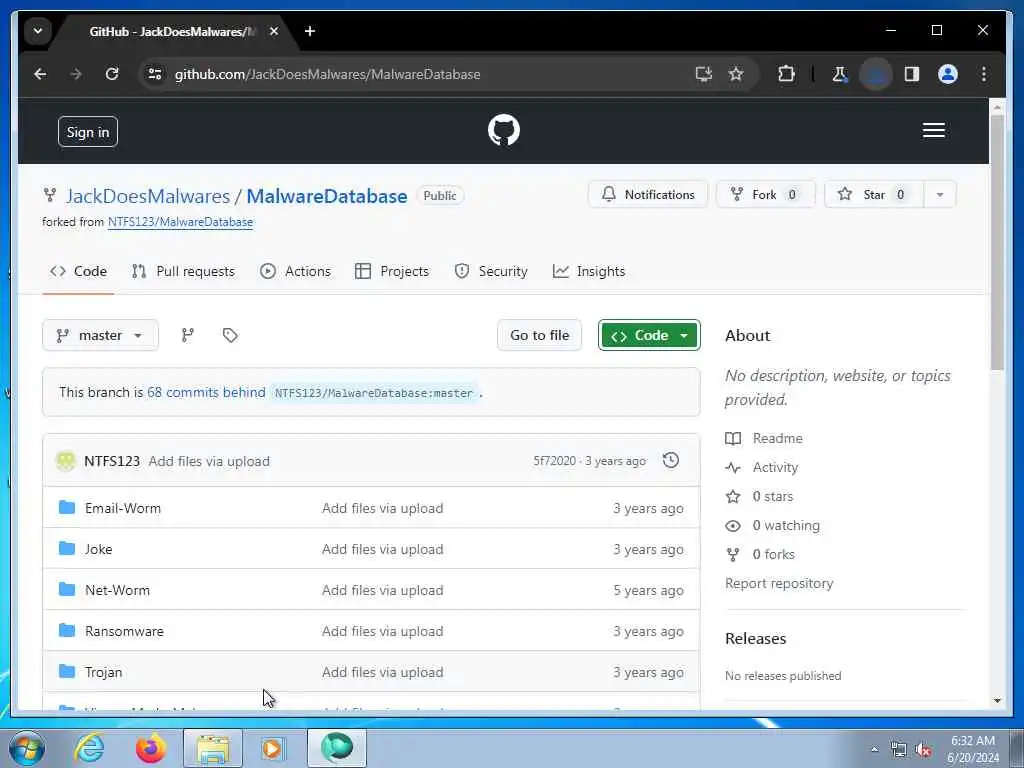Switch to Security tab
The width and height of the screenshot is (1024, 768).
(491, 271)
